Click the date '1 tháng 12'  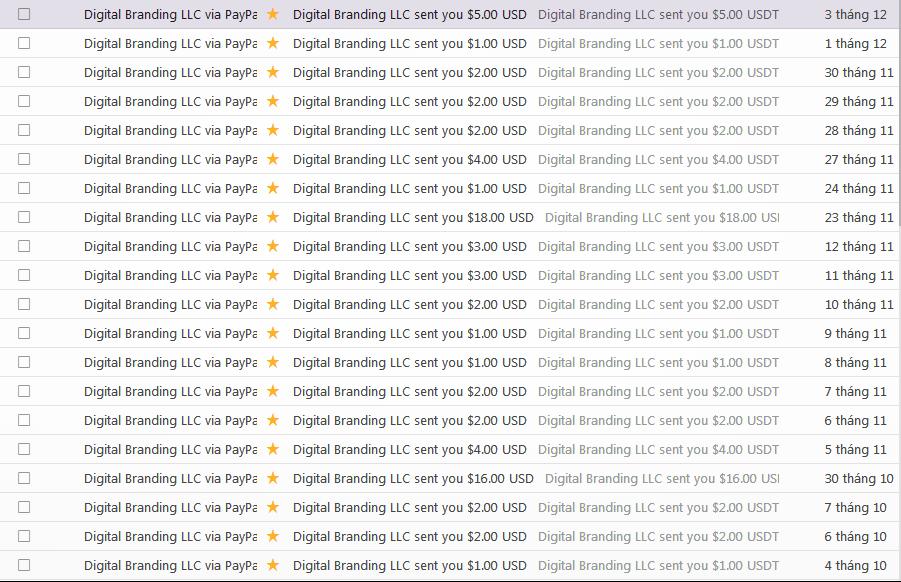pos(855,44)
